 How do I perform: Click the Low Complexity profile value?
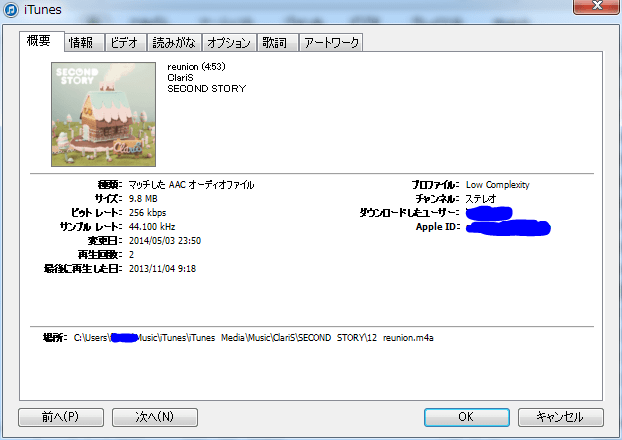[x=497, y=185]
